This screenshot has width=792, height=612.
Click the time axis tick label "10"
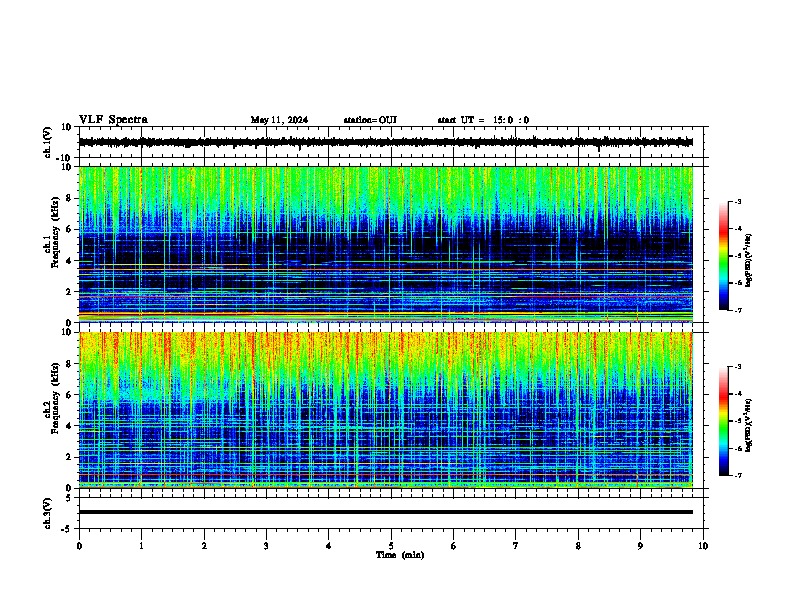pyautogui.click(x=703, y=546)
